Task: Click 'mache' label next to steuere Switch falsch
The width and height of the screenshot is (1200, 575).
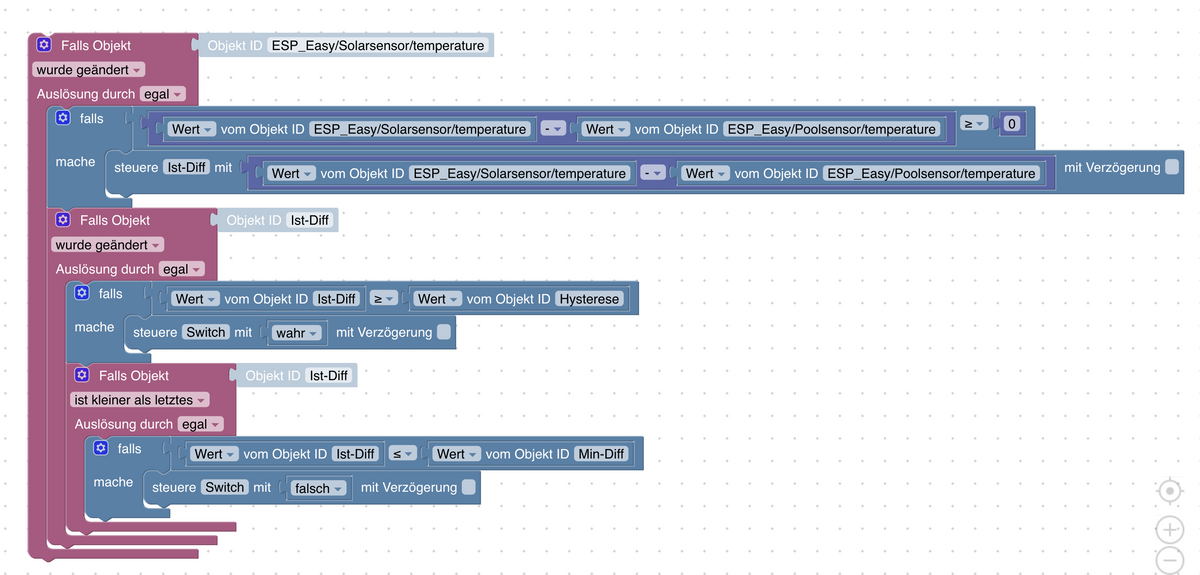Action: pyautogui.click(x=113, y=482)
